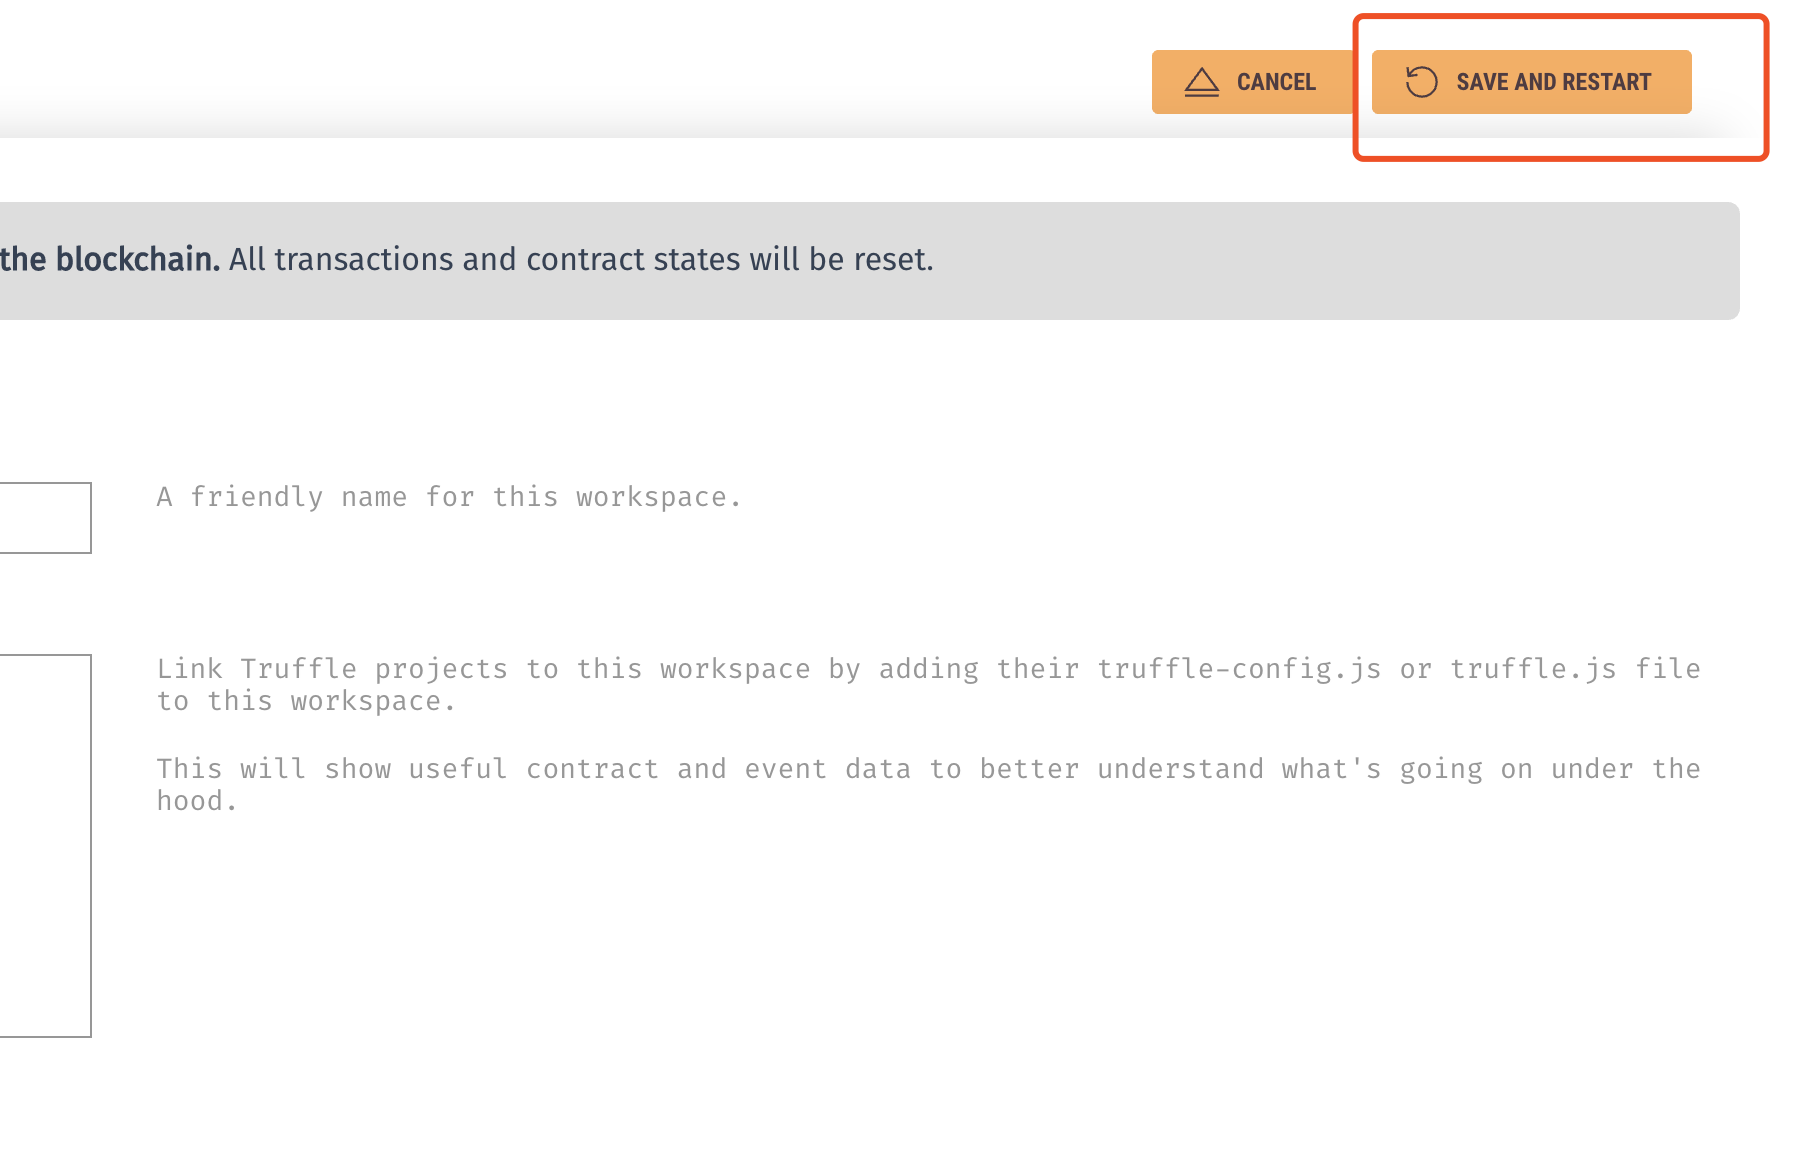Image resolution: width=1804 pixels, height=1168 pixels.
Task: Click the eject triangle icon on CANCEL
Action: tap(1200, 82)
